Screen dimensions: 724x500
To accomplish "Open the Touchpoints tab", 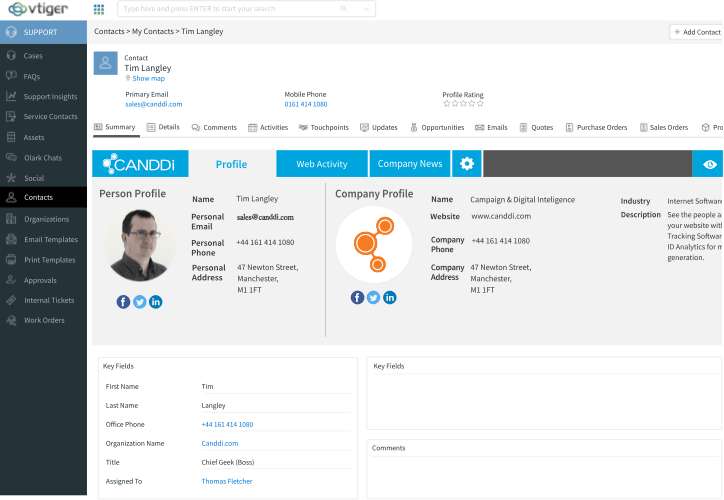I will (x=324, y=127).
